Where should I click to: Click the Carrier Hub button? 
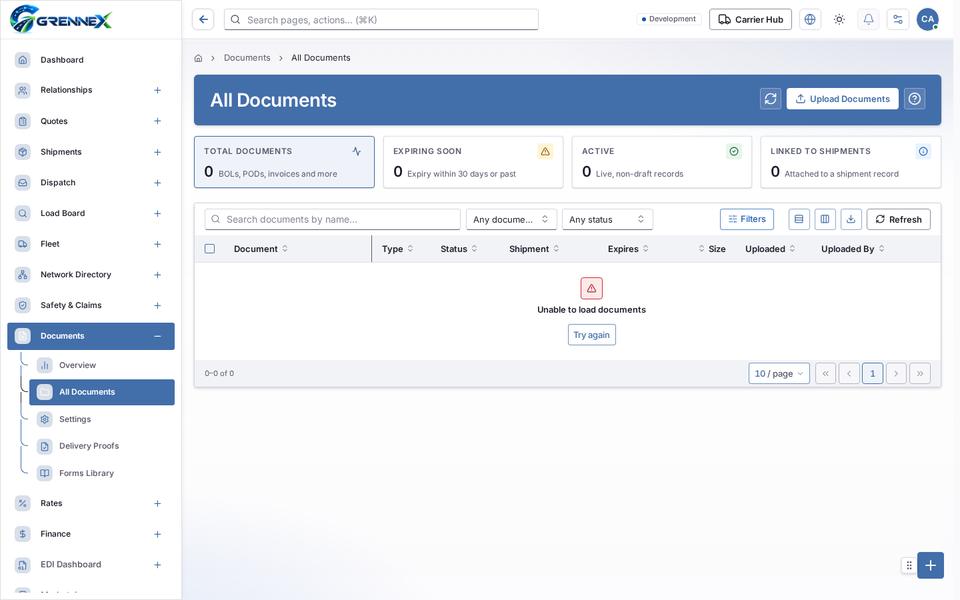[x=750, y=20]
